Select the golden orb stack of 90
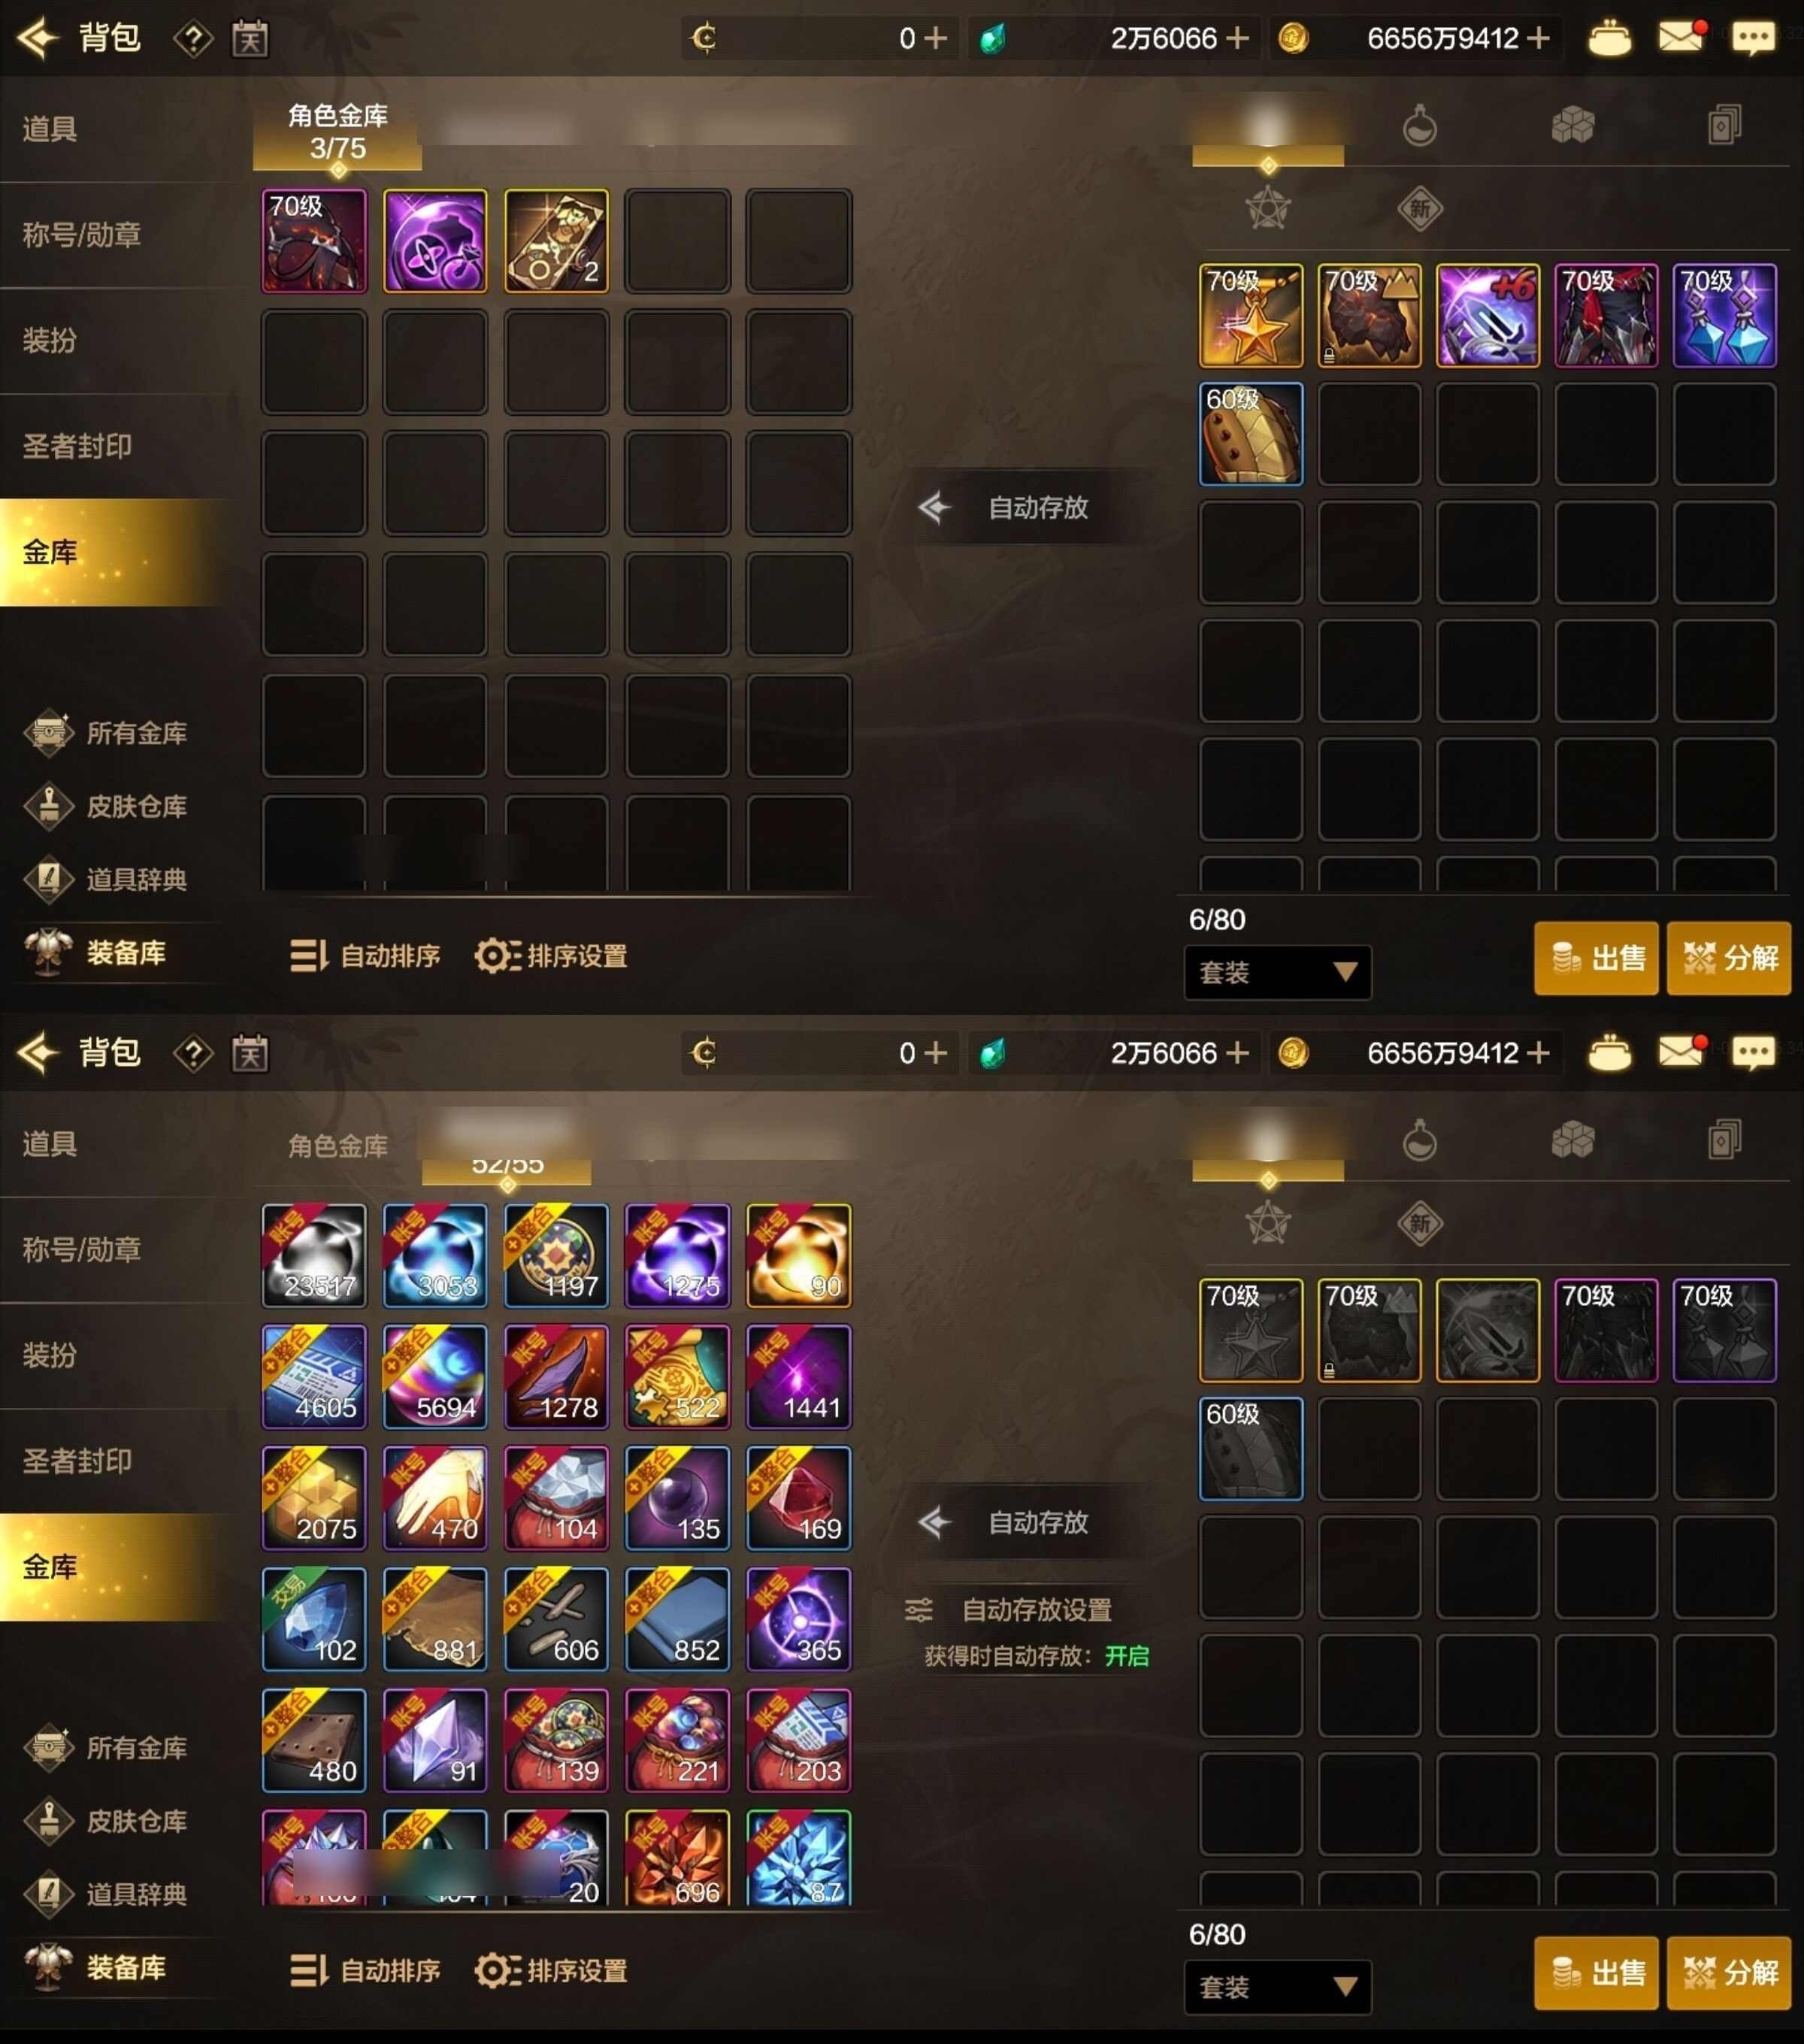The height and width of the screenshot is (2044, 1804). point(798,1255)
